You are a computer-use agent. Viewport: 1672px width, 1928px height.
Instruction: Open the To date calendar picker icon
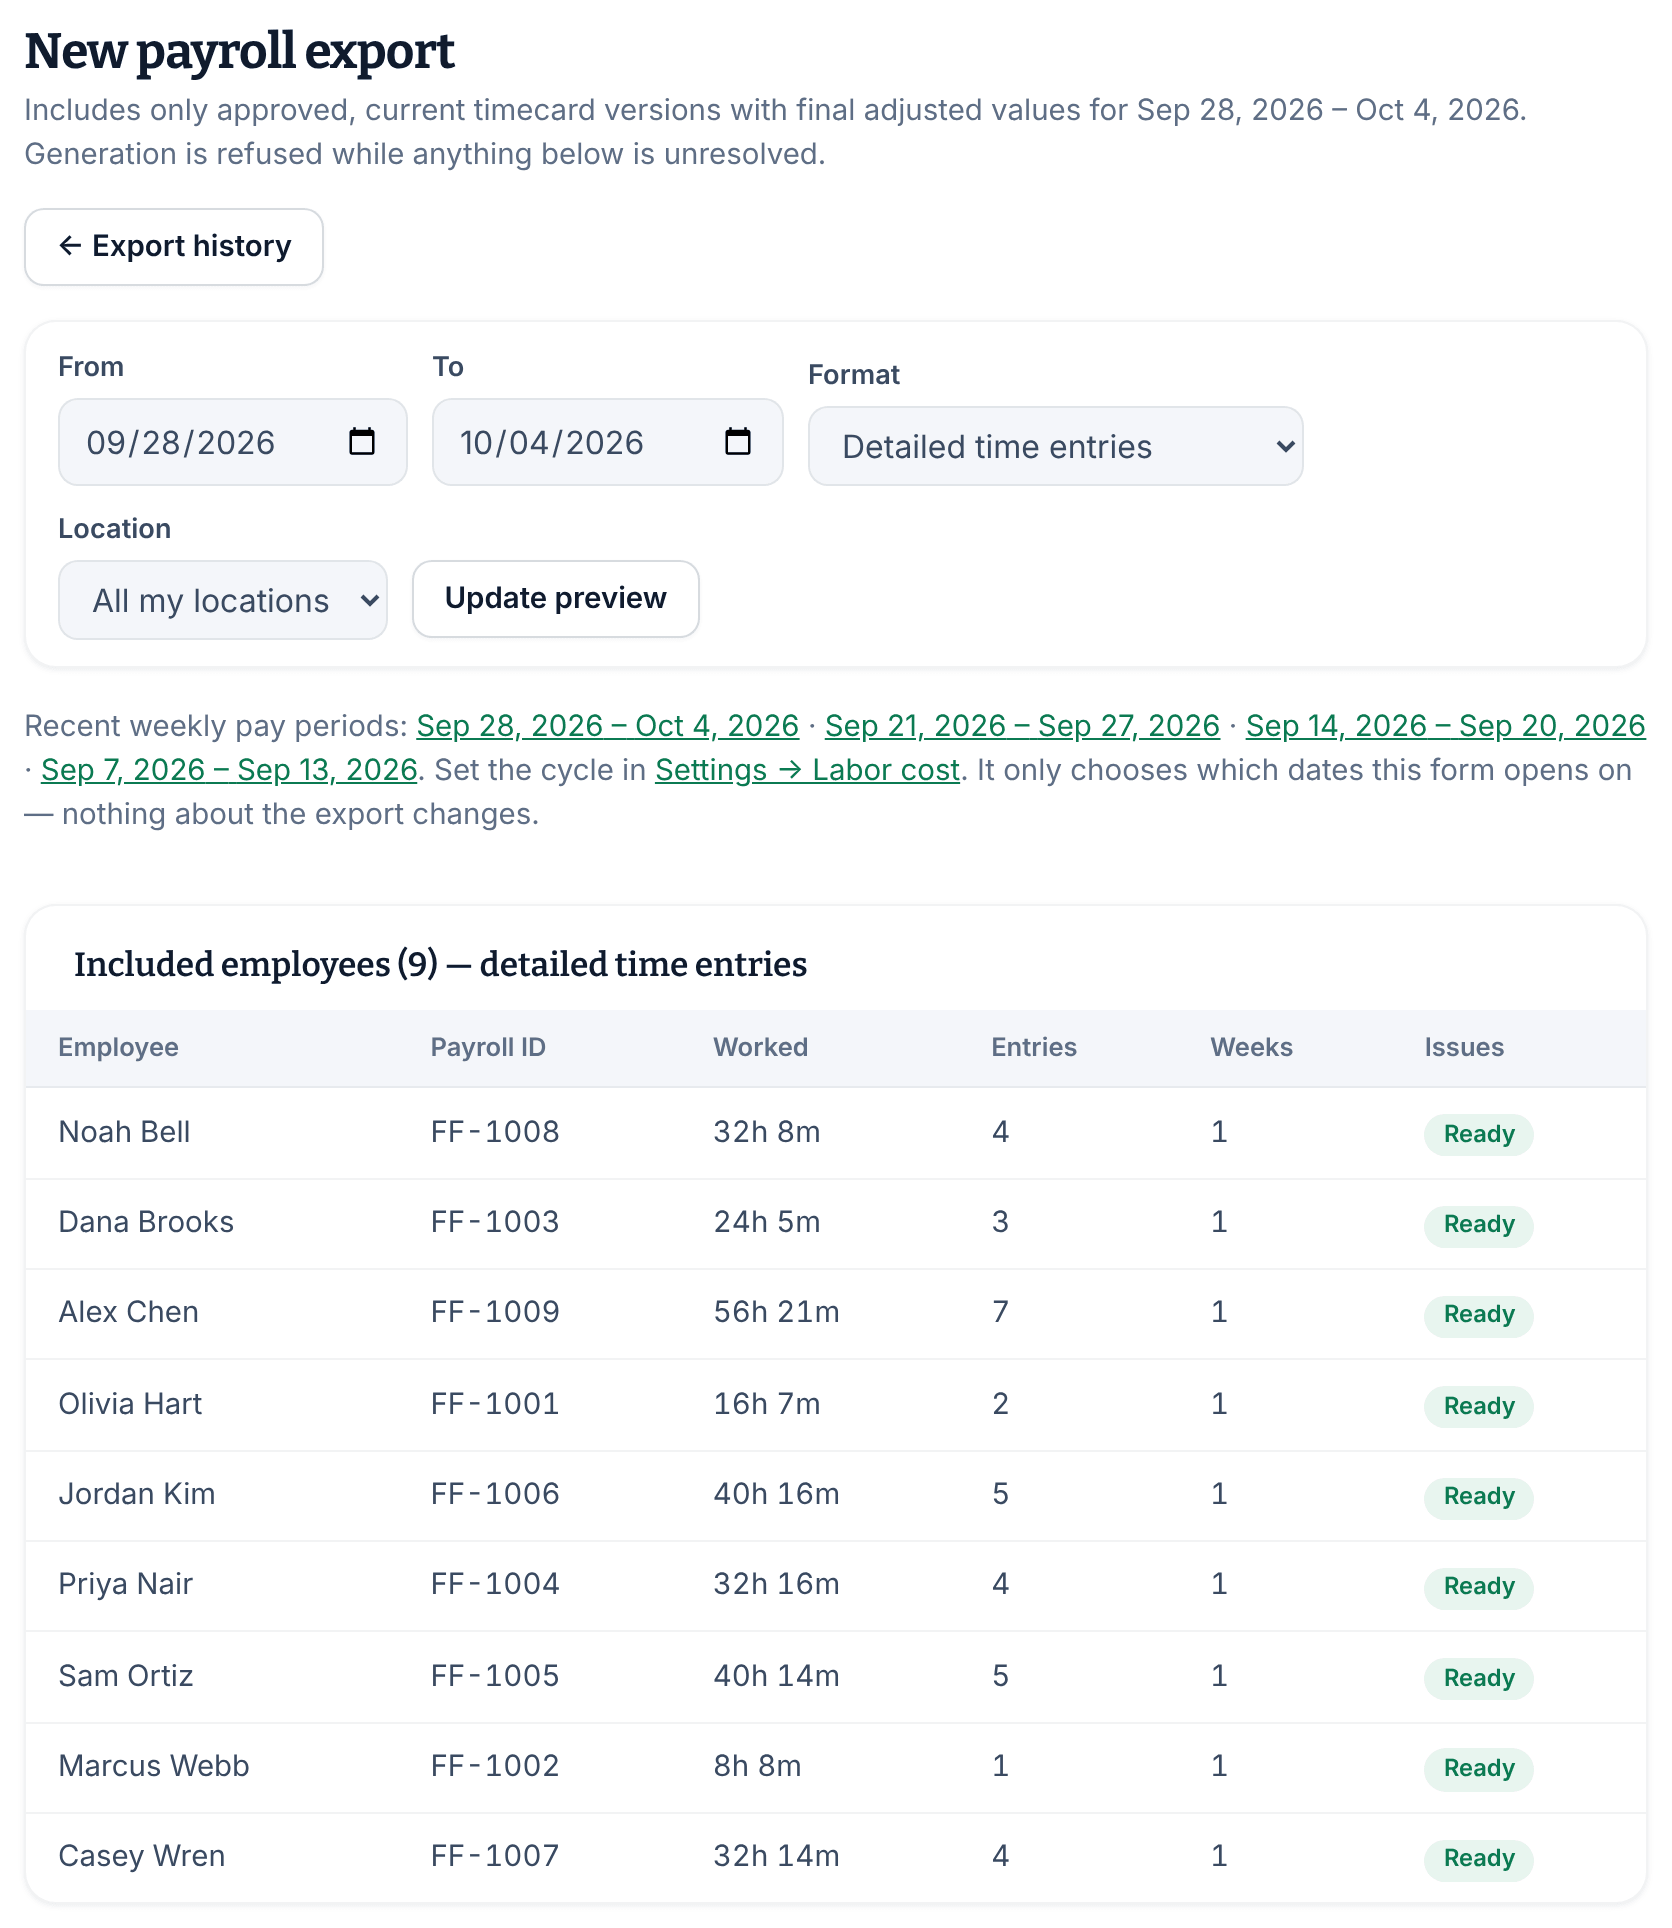[737, 441]
